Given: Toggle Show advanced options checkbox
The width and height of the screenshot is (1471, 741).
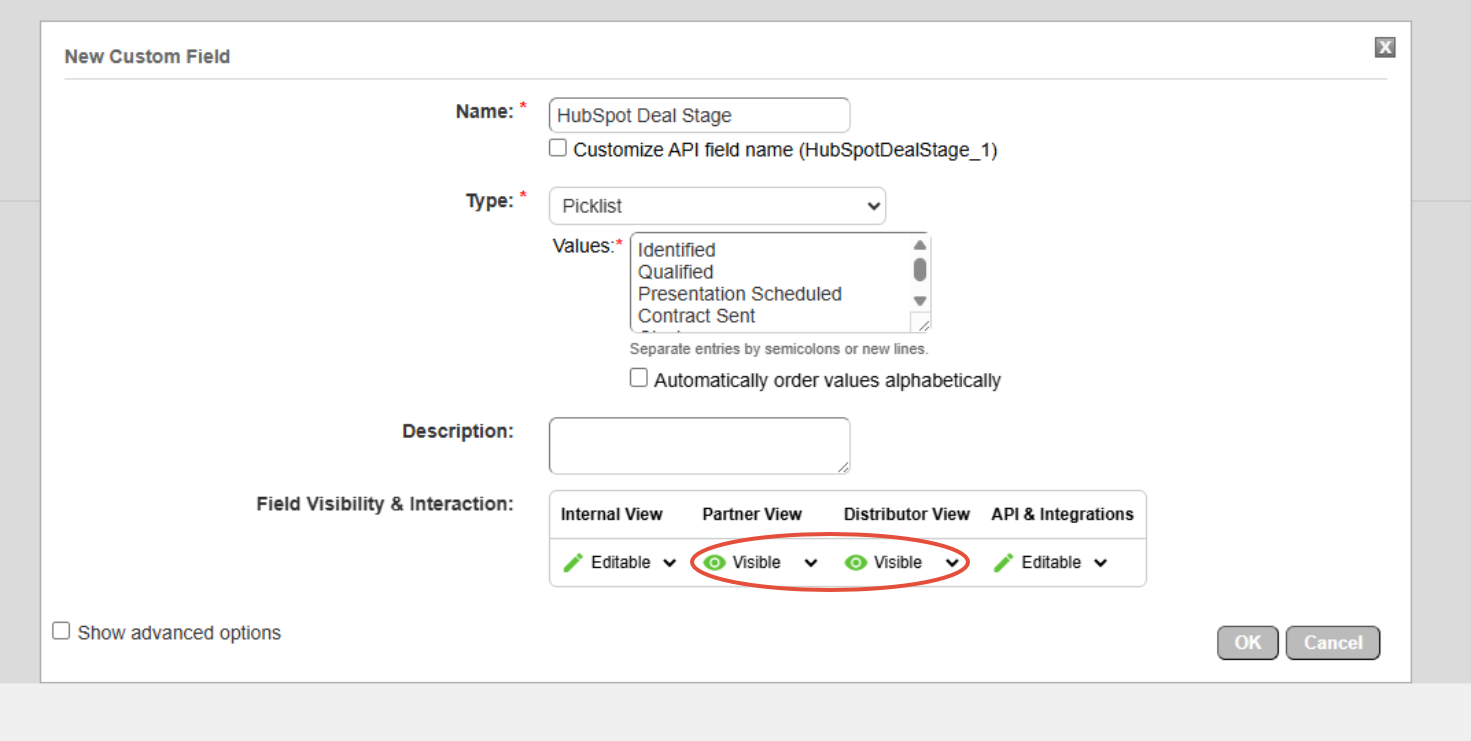Looking at the screenshot, I should tap(61, 631).
